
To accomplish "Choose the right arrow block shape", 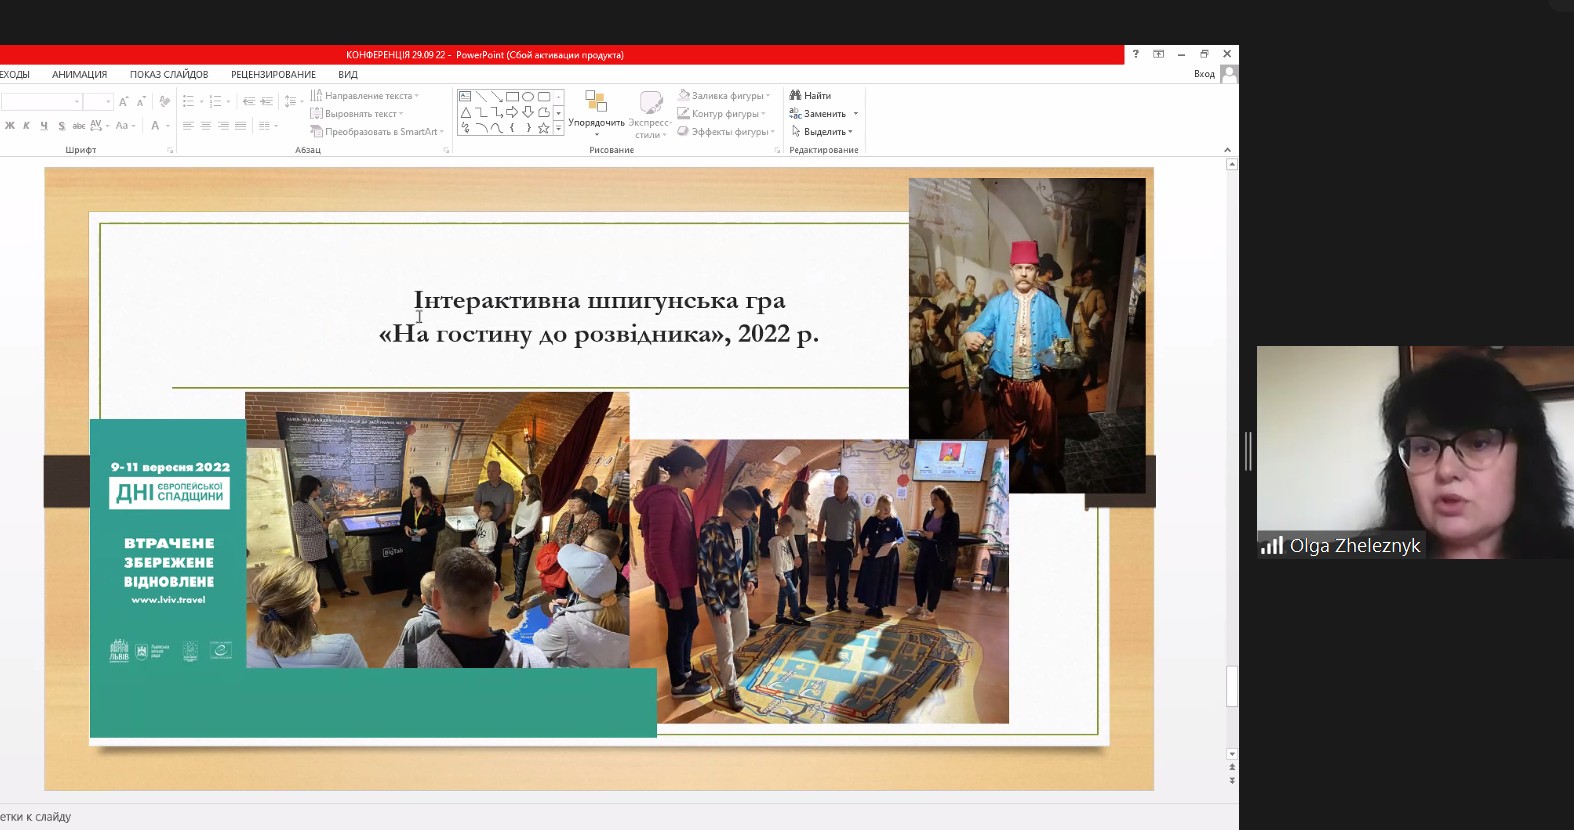I will 512,112.
